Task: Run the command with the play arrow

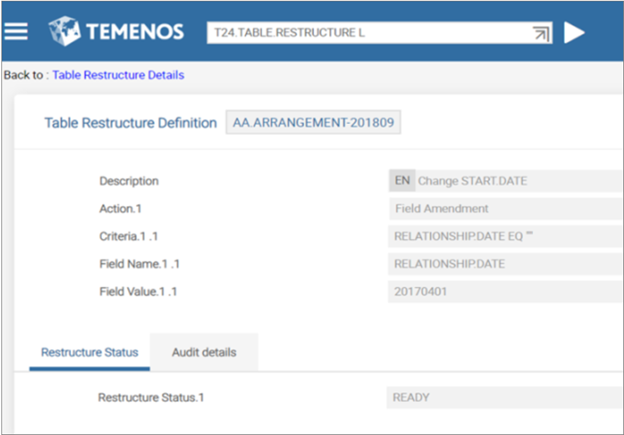Action: click(574, 32)
